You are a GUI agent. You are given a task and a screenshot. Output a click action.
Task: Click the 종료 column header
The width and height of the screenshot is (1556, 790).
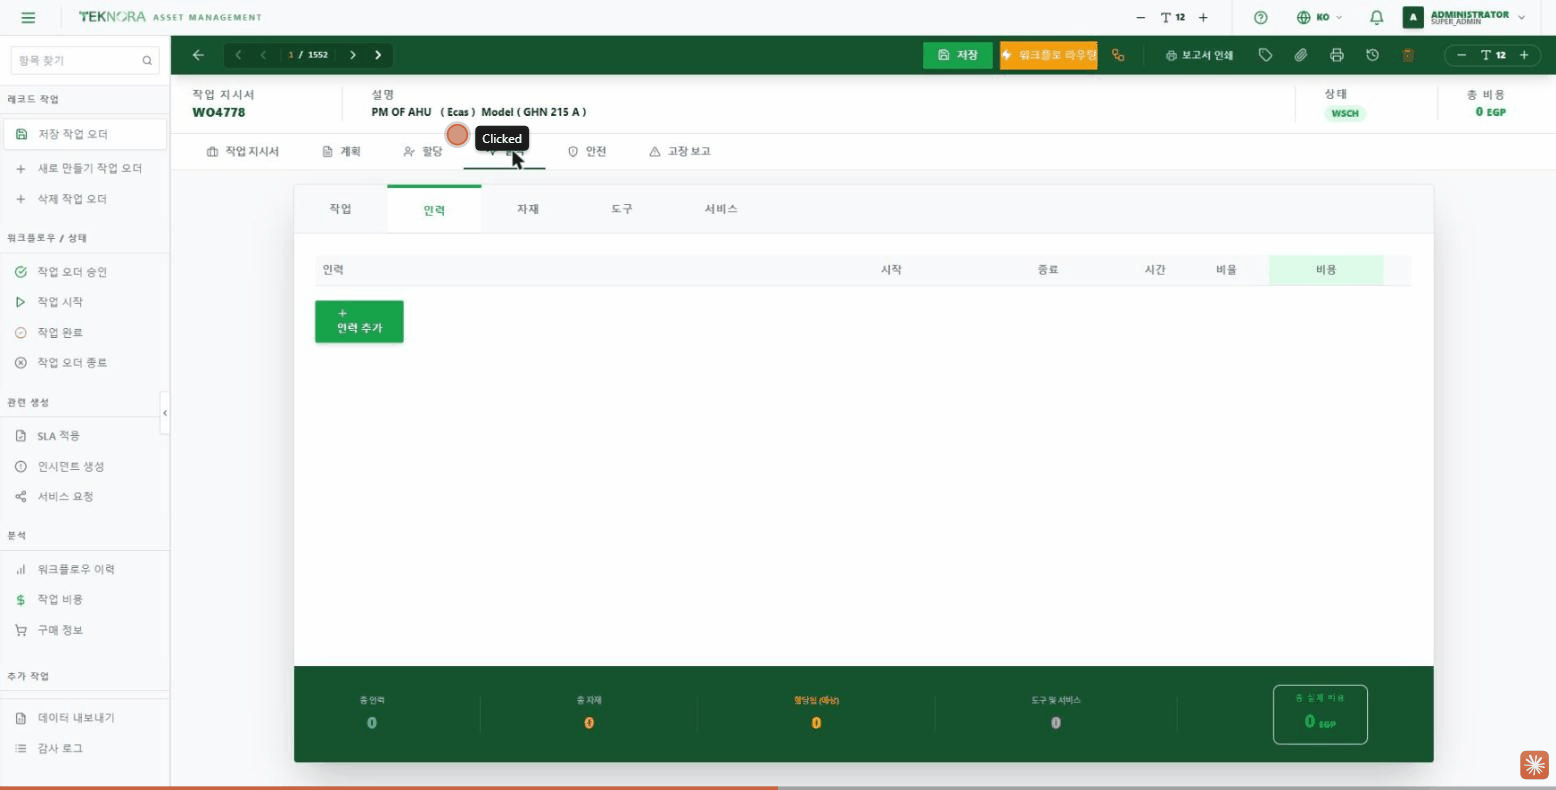[x=1048, y=270]
